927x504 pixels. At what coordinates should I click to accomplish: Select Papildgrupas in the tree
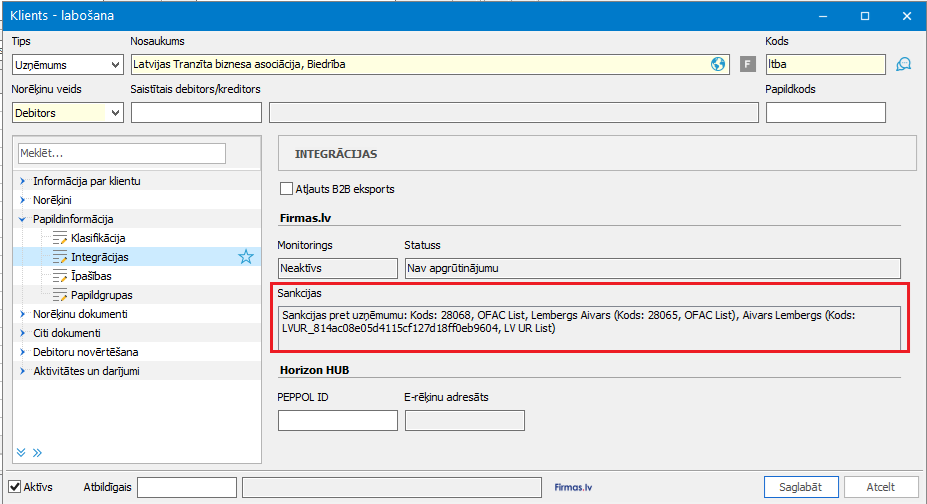click(102, 295)
